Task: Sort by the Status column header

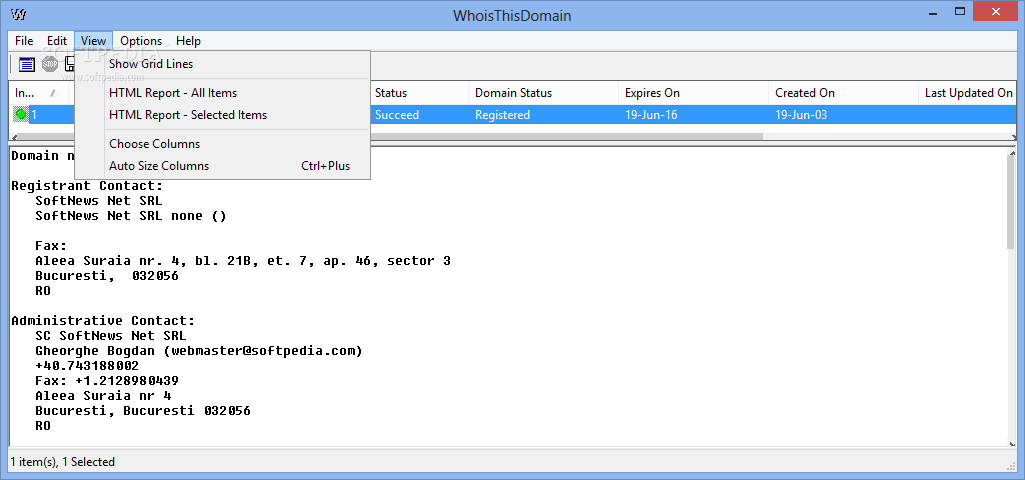Action: [x=419, y=93]
